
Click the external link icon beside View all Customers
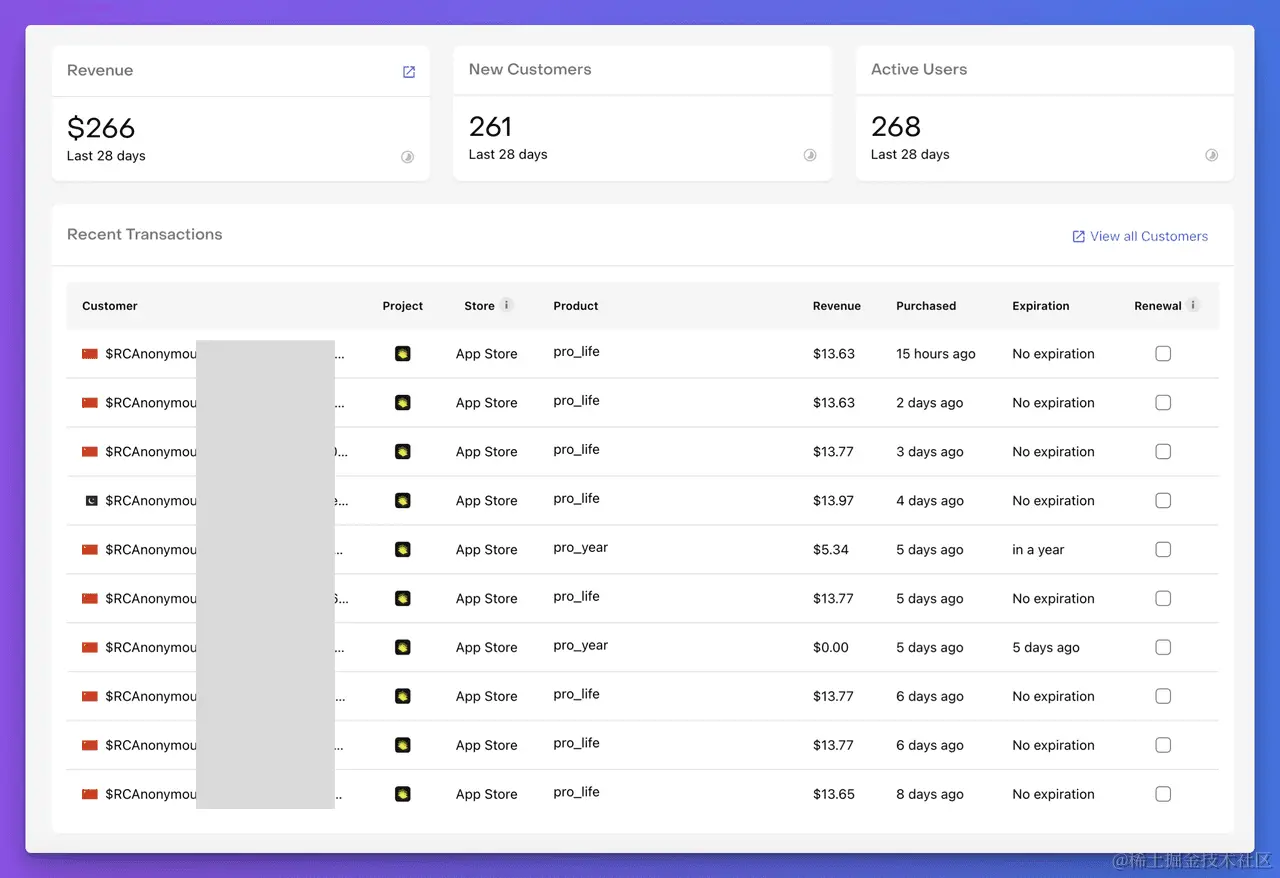[1078, 237]
